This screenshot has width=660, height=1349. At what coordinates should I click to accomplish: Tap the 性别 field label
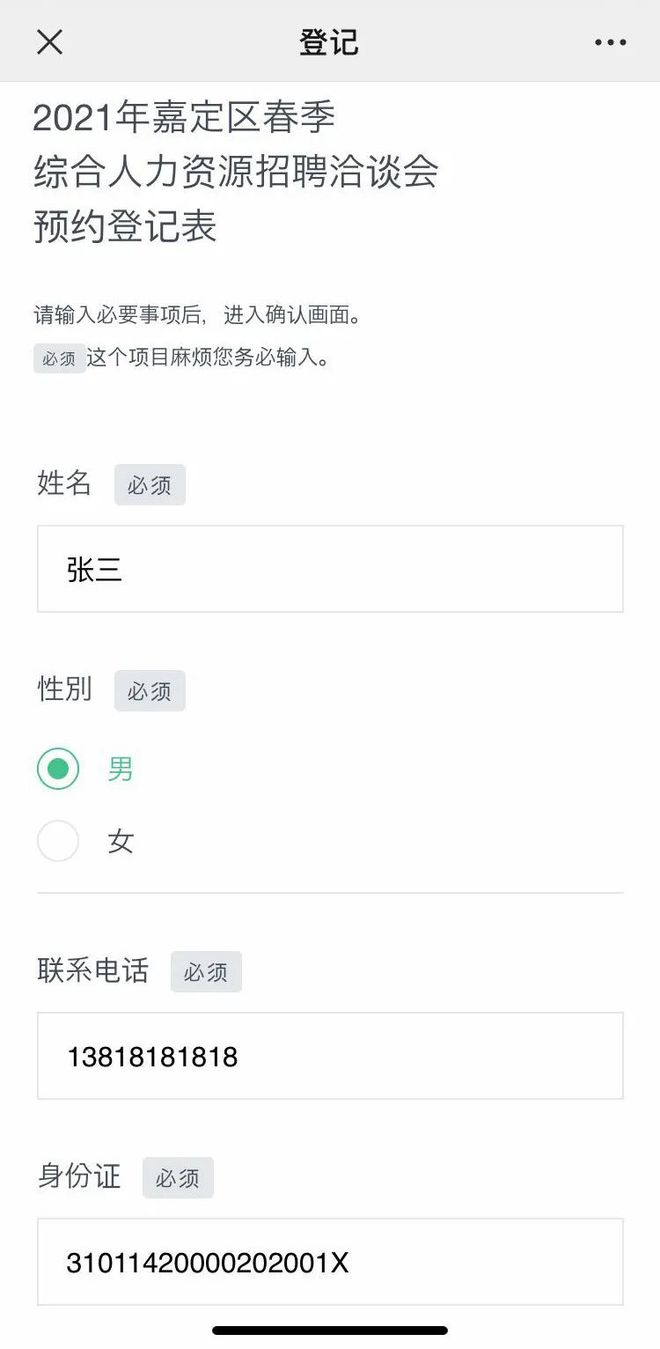tap(65, 689)
